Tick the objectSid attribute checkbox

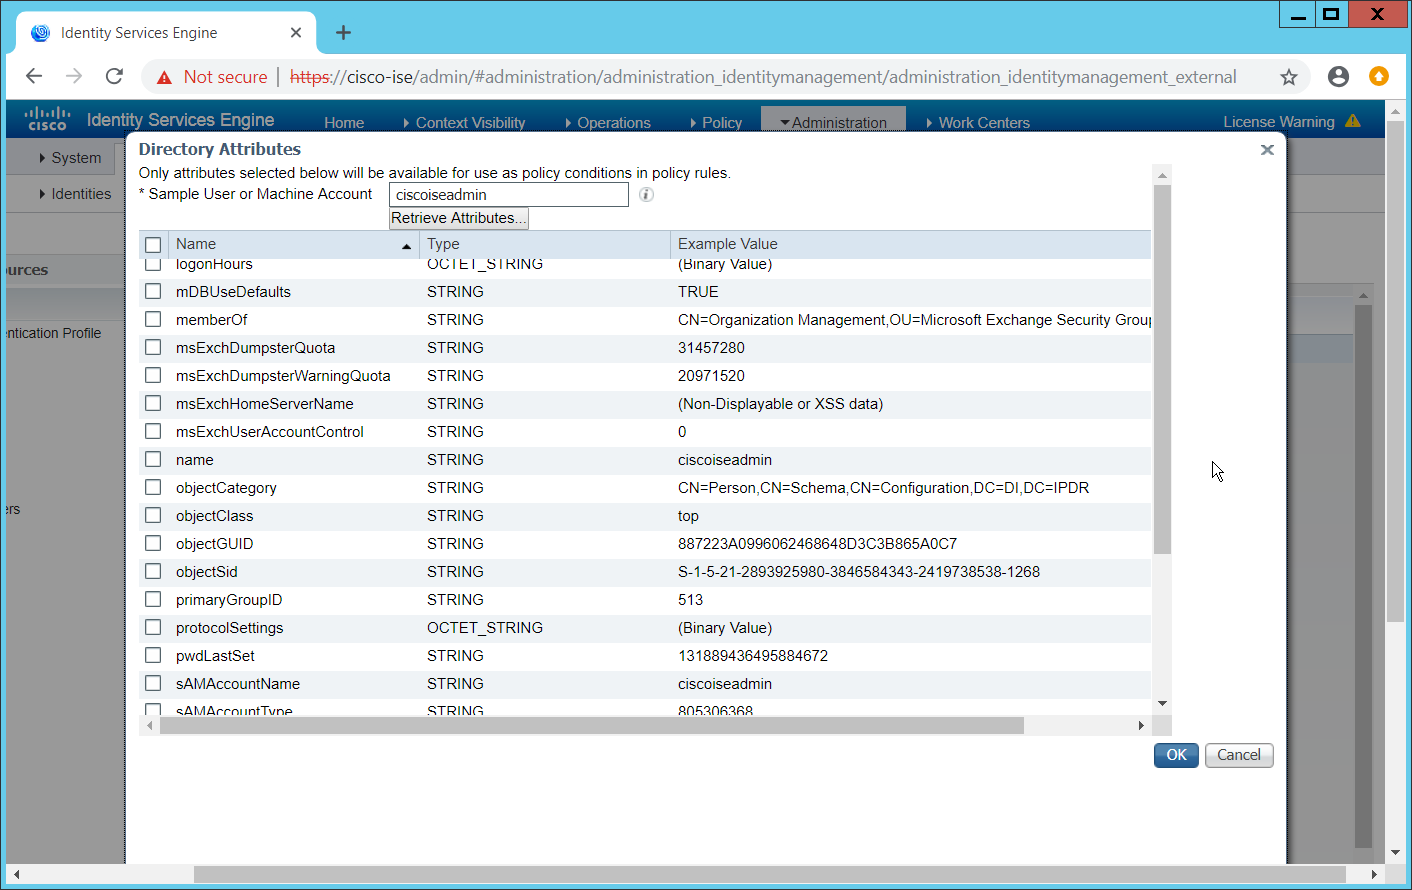[153, 572]
